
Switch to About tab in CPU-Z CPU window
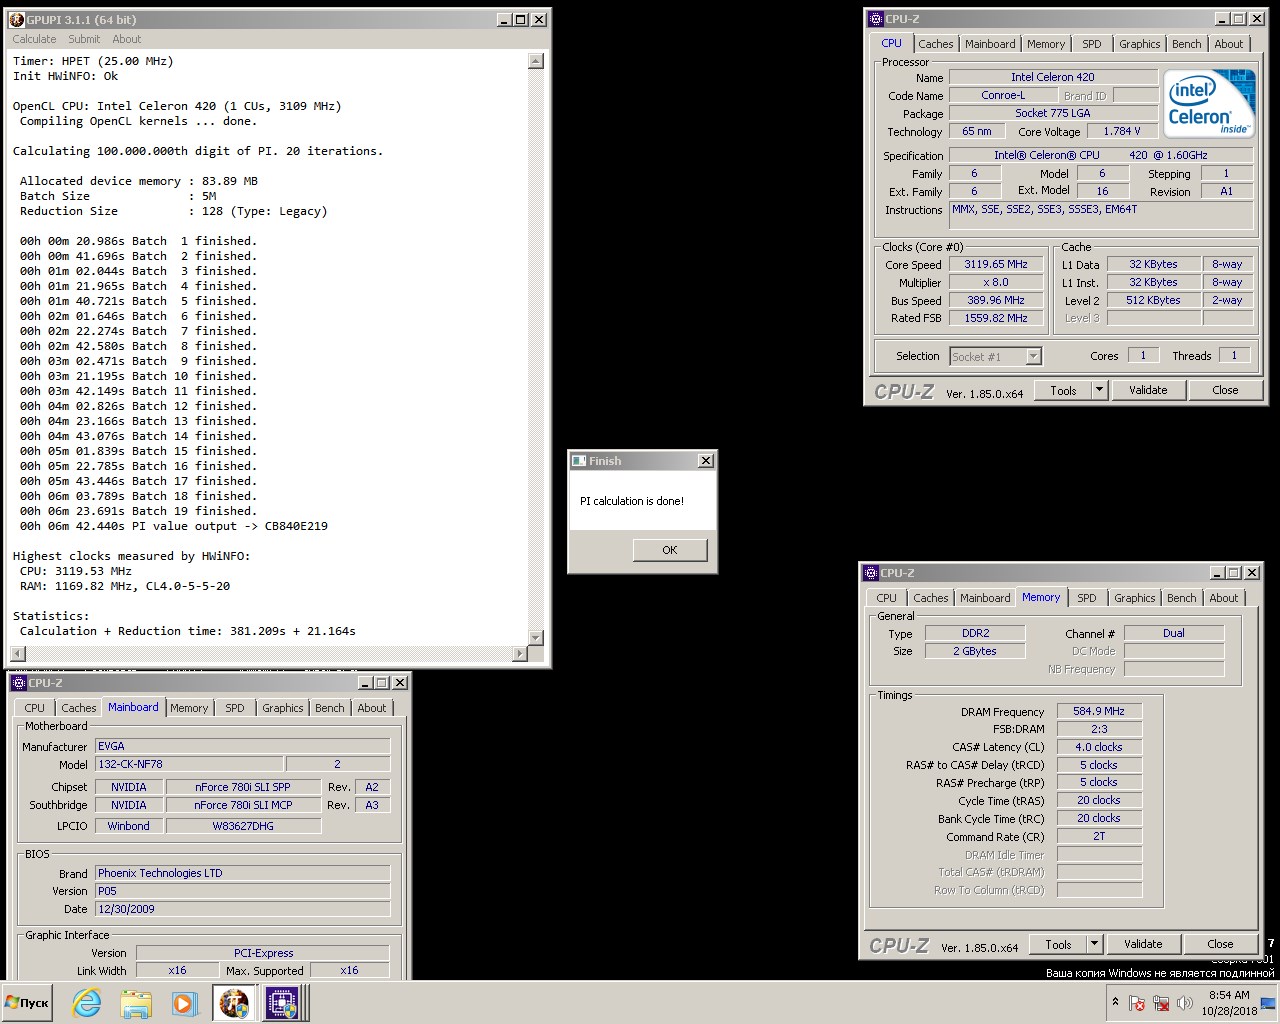click(x=1229, y=44)
